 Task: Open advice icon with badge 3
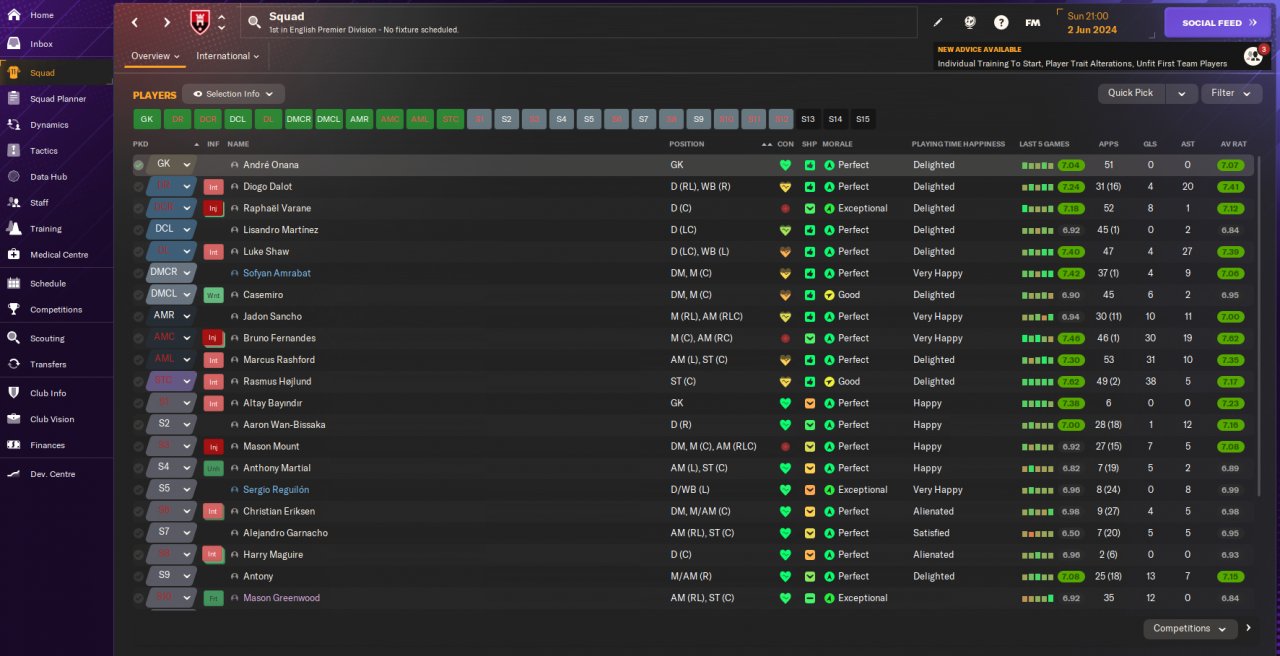click(1254, 56)
